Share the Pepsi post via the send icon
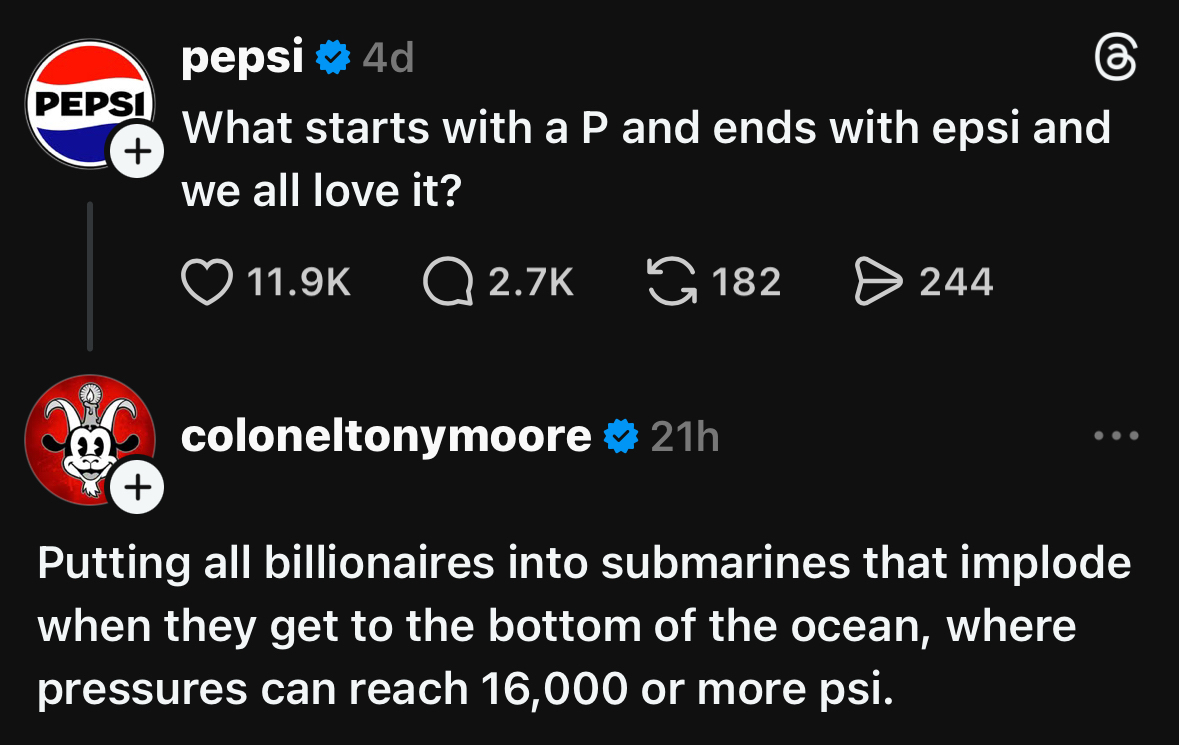This screenshot has height=745, width=1179. click(x=879, y=282)
